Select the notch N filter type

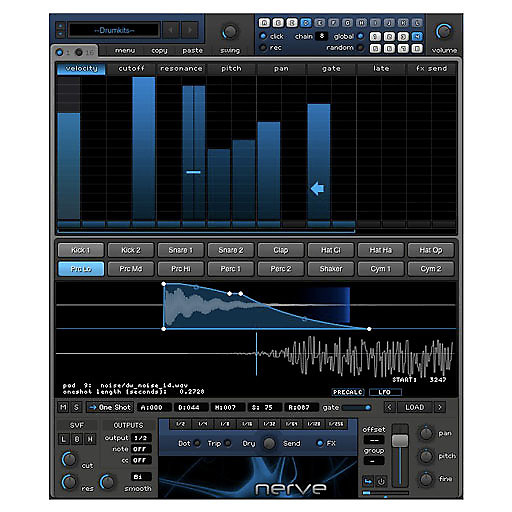pyautogui.click(x=90, y=439)
